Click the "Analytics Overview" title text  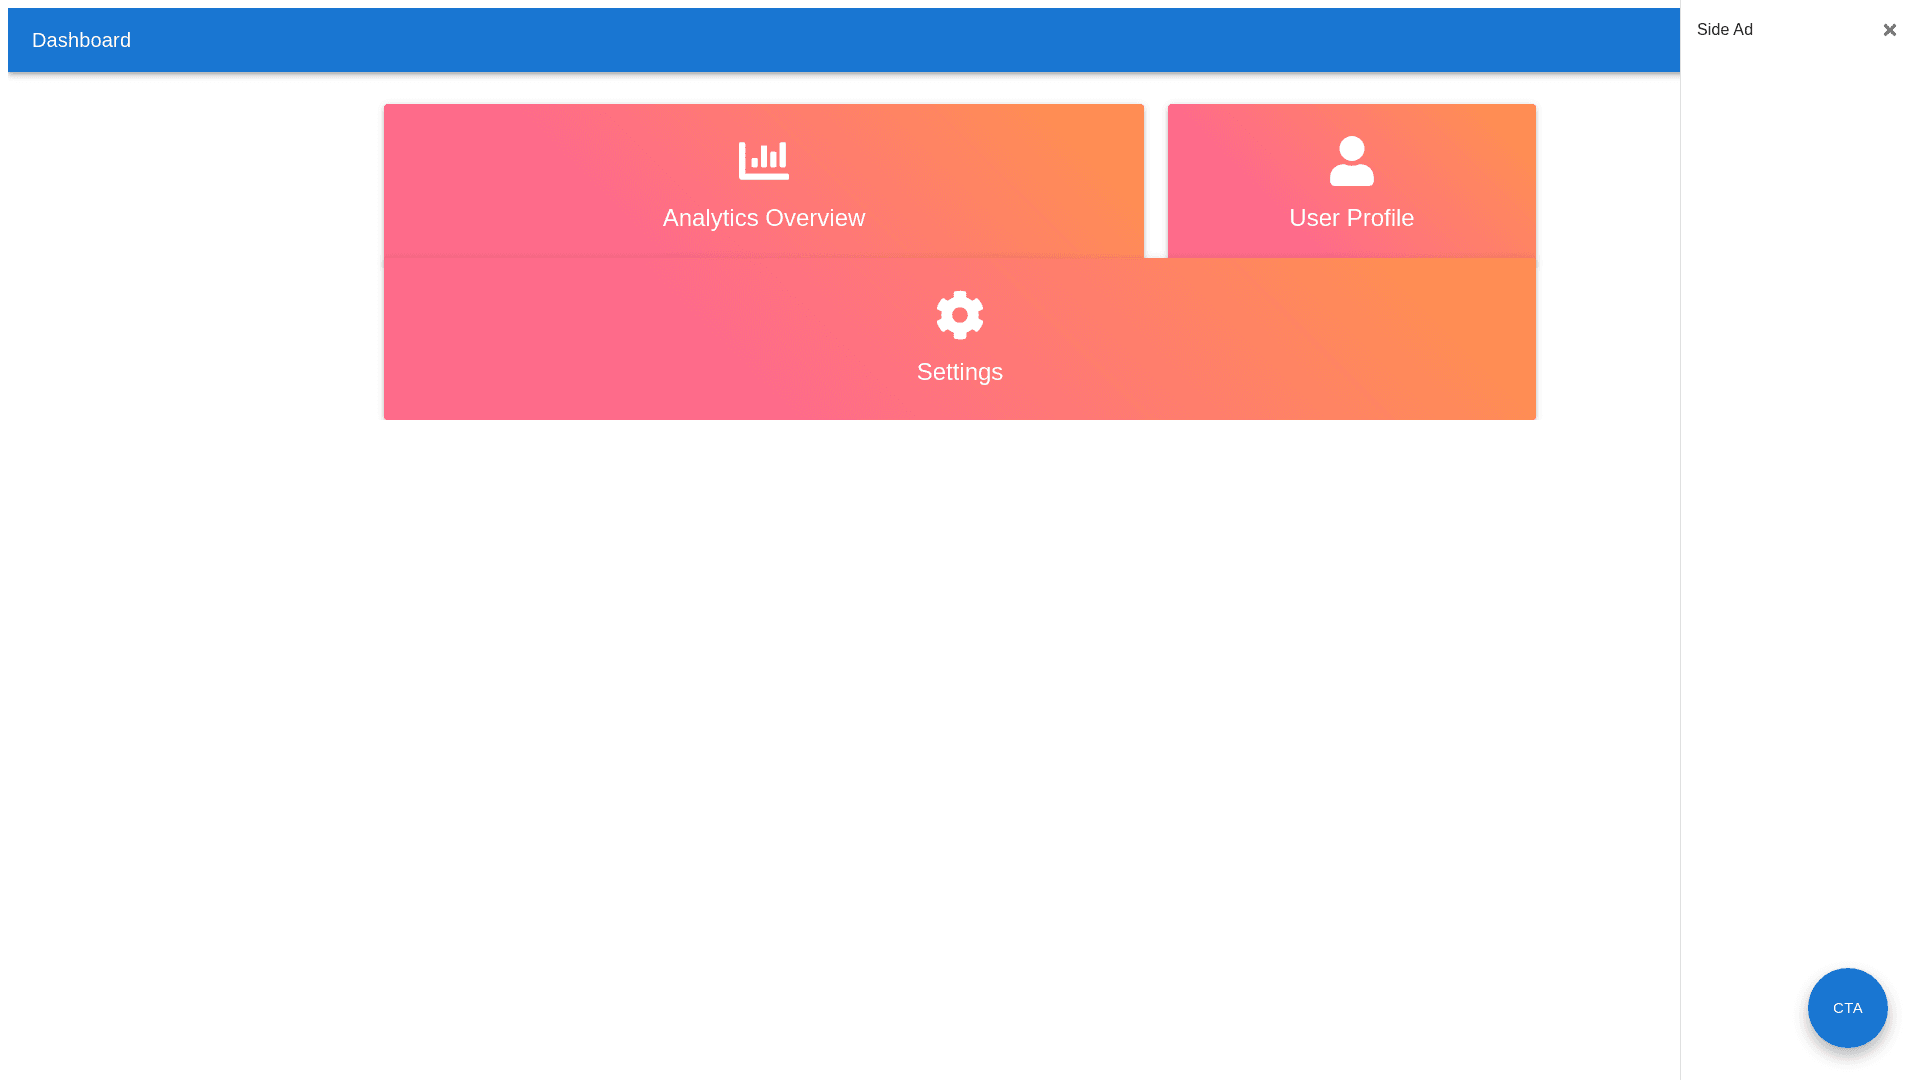(763, 218)
